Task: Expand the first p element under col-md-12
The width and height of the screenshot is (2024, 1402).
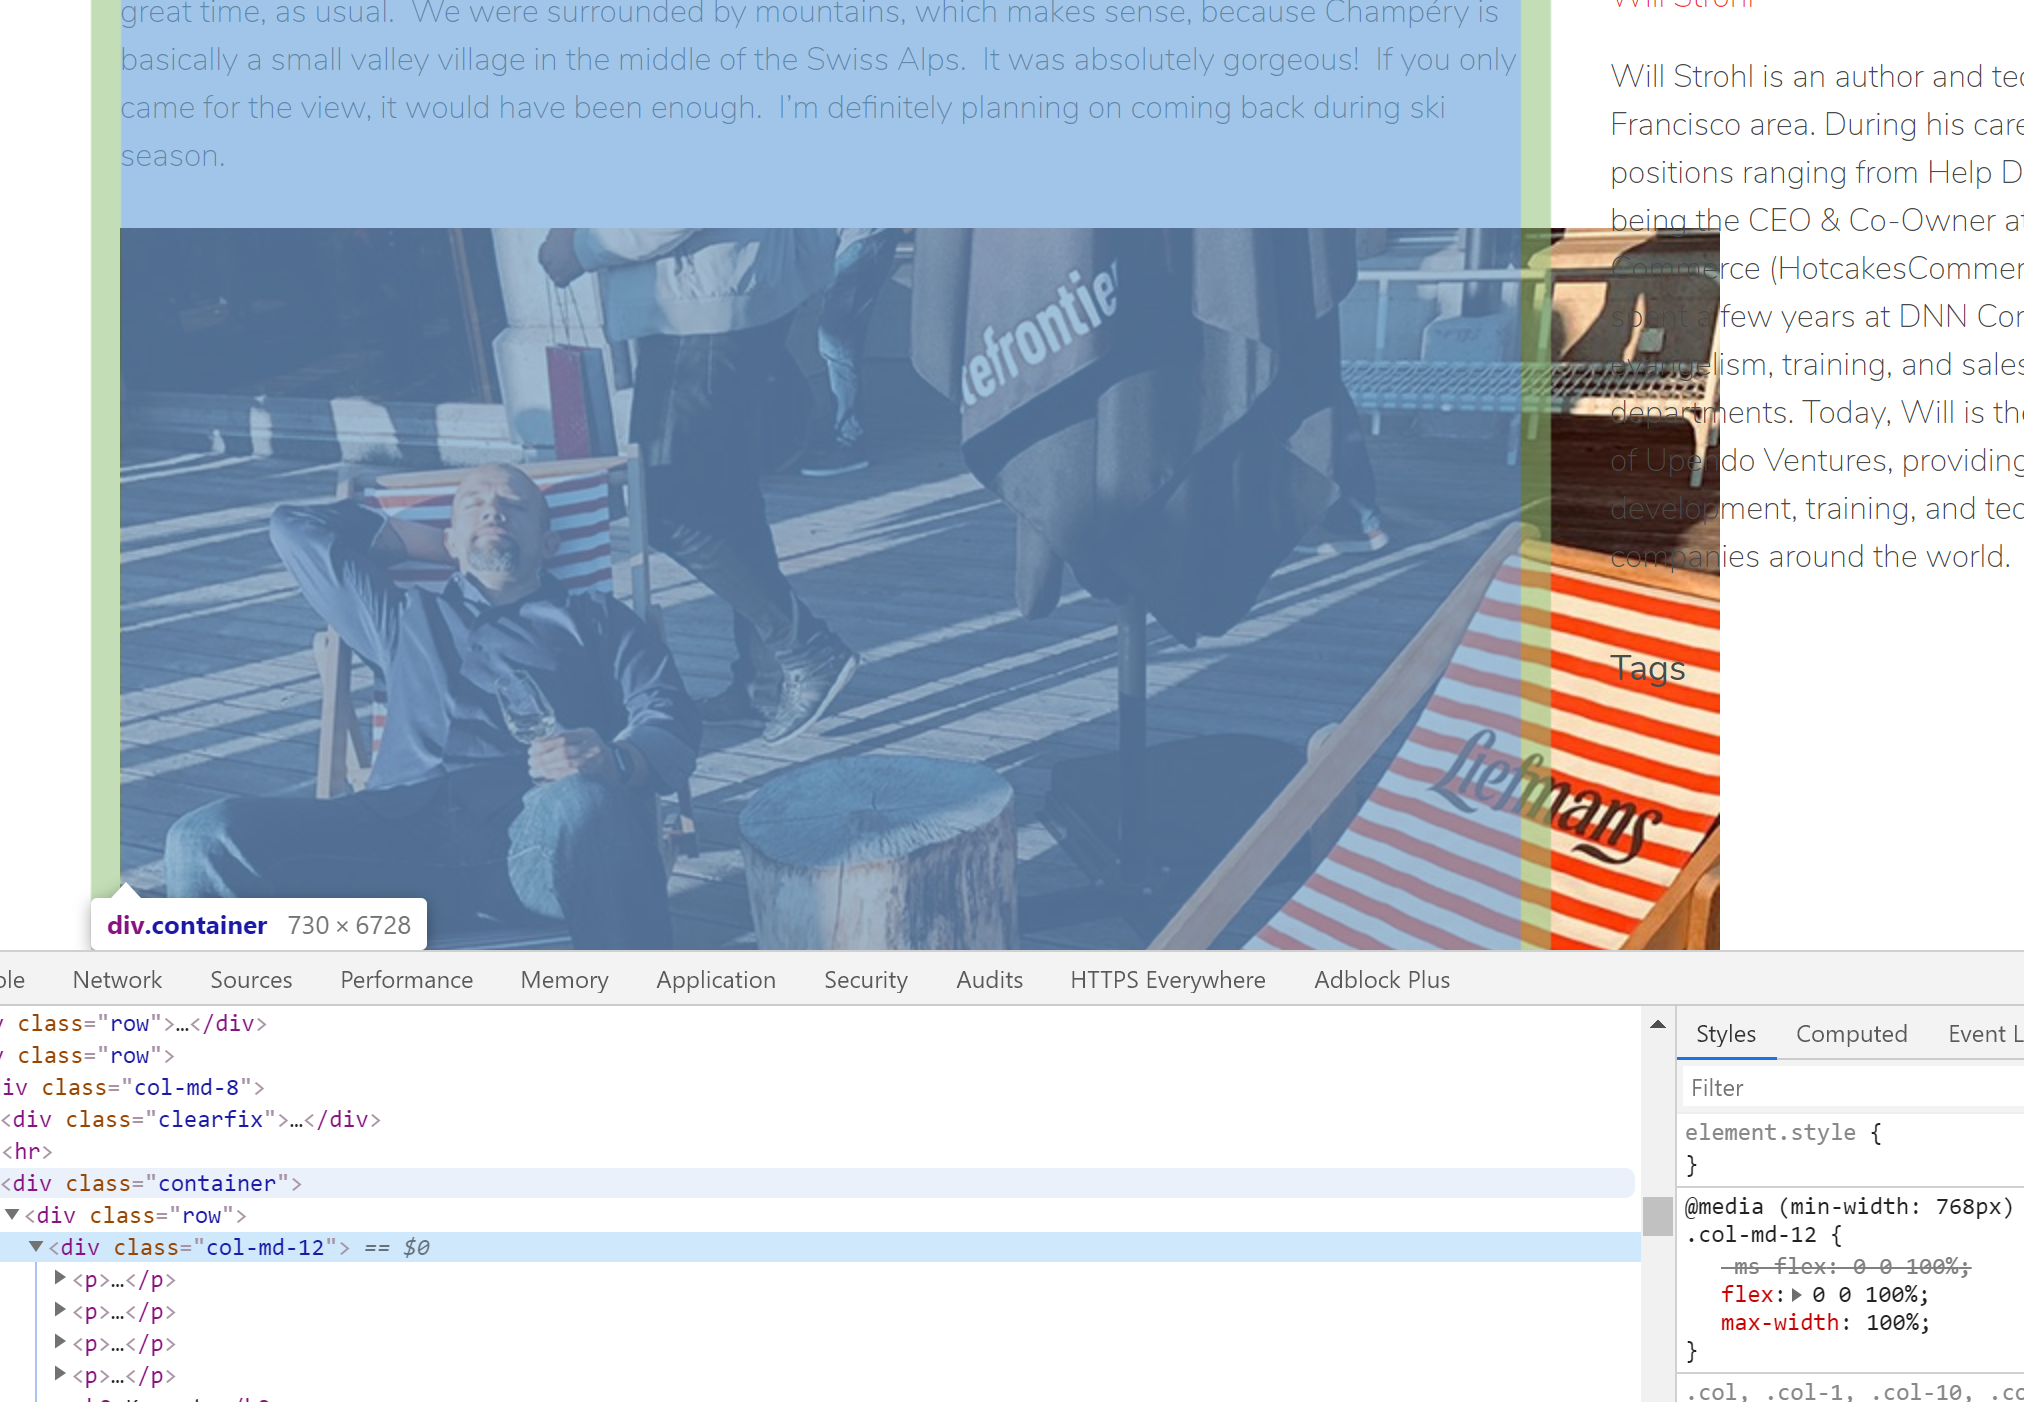Action: pos(60,1278)
